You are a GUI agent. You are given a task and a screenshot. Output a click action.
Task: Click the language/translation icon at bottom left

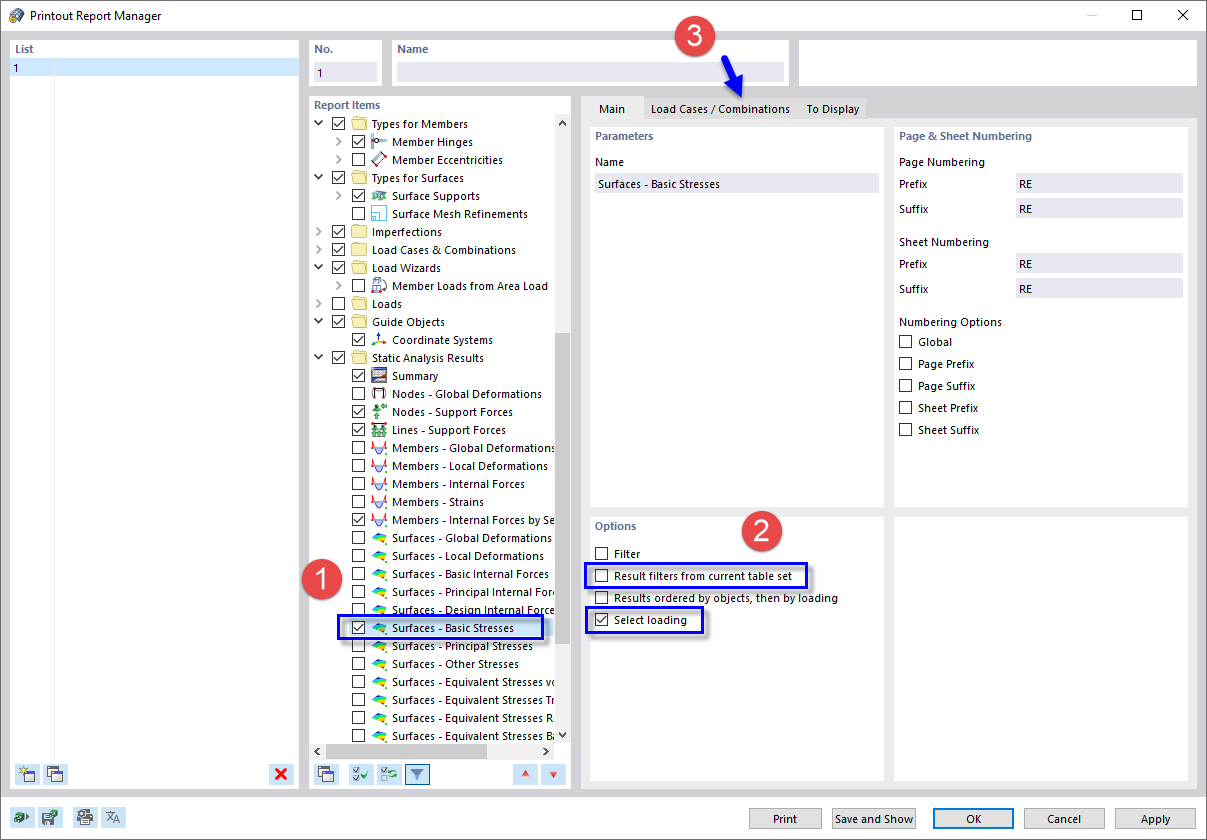[x=113, y=817]
